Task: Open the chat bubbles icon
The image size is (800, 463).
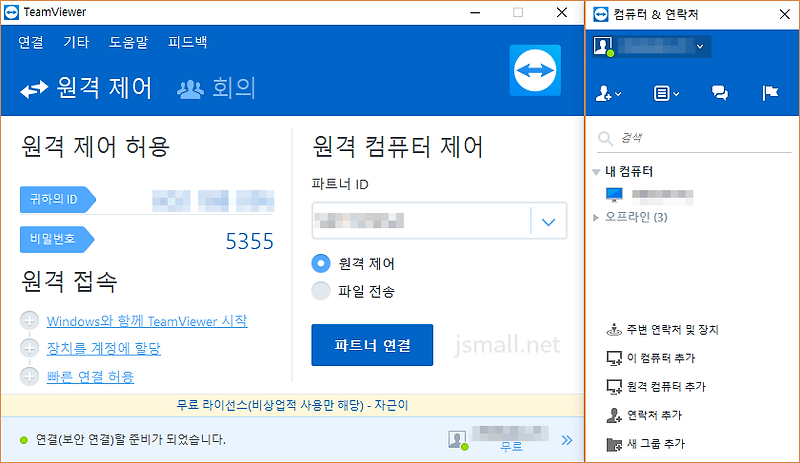Action: pyautogui.click(x=720, y=93)
